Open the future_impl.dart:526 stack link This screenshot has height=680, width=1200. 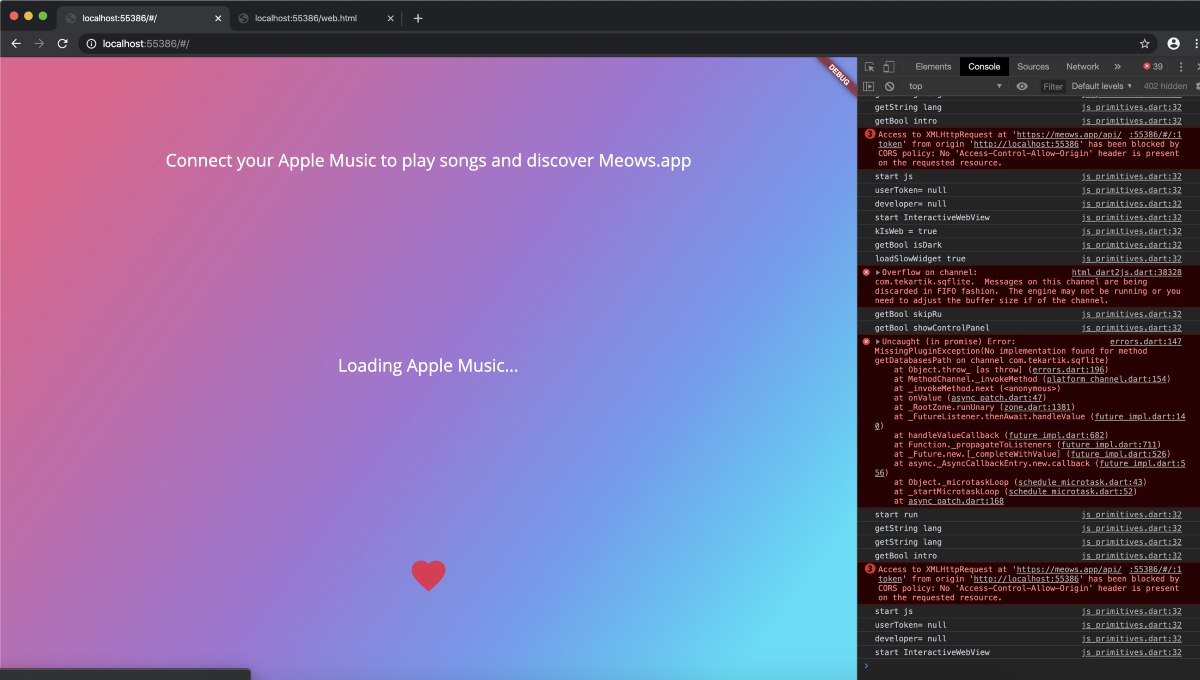(x=1119, y=454)
